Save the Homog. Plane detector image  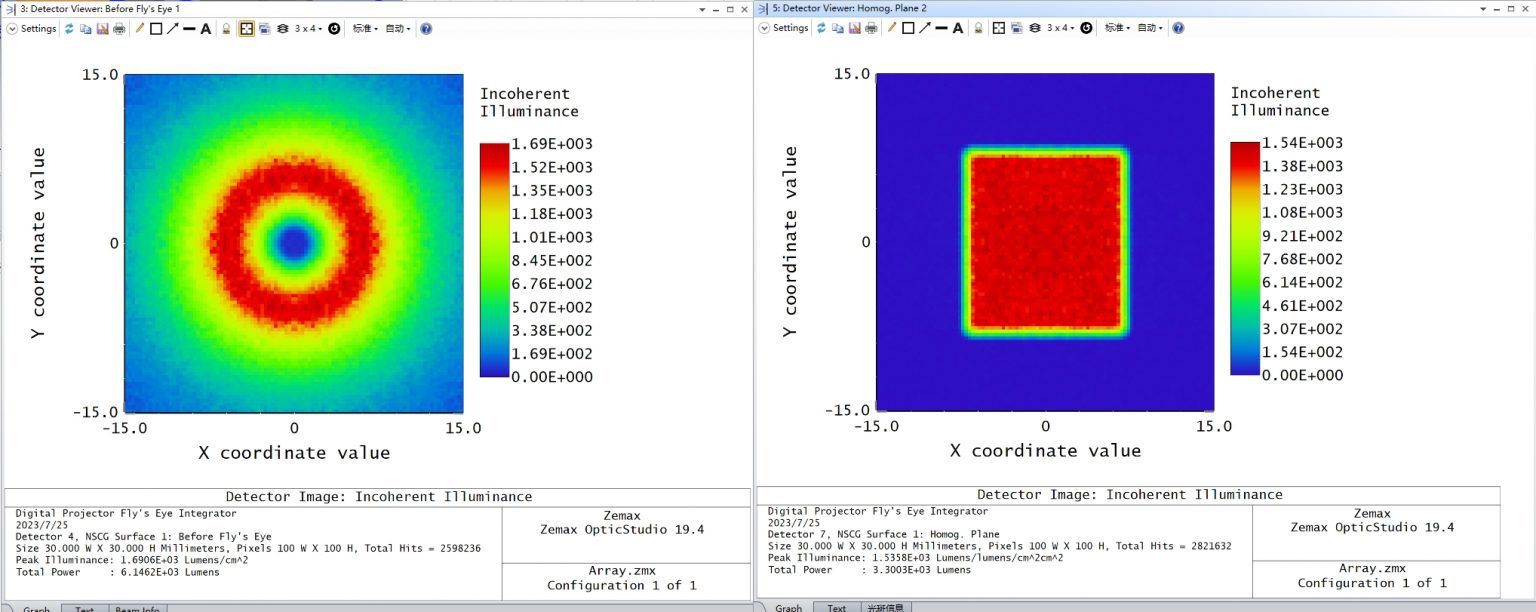click(855, 27)
